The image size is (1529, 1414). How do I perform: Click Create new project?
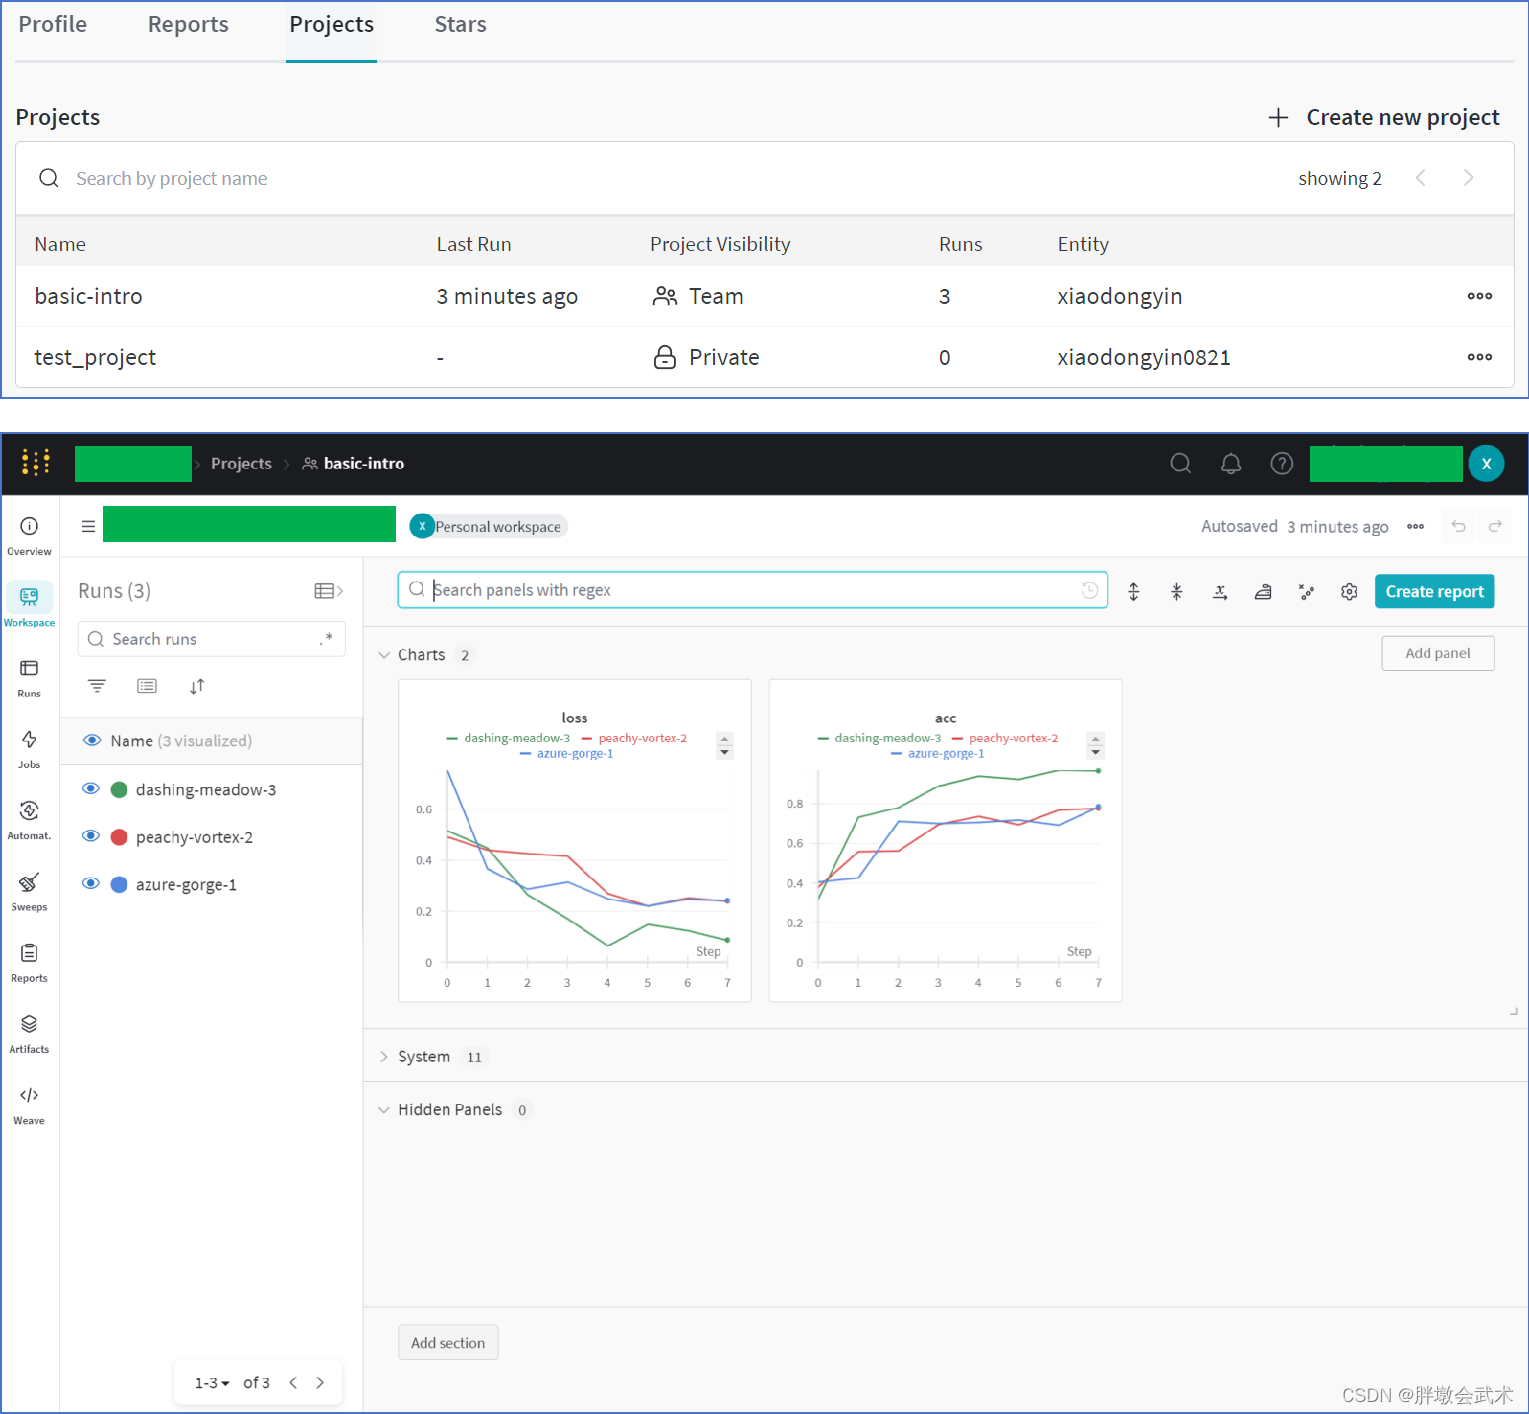point(1384,118)
